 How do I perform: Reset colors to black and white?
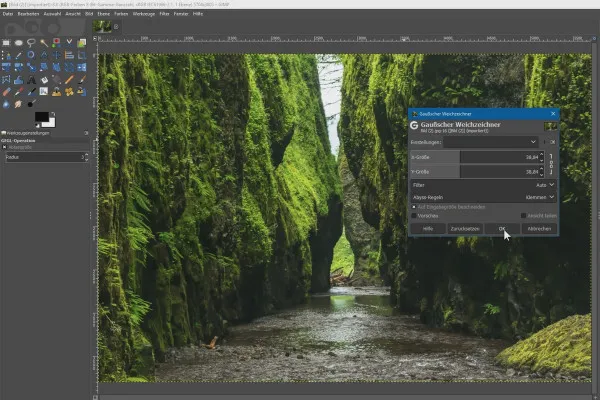tap(37, 125)
